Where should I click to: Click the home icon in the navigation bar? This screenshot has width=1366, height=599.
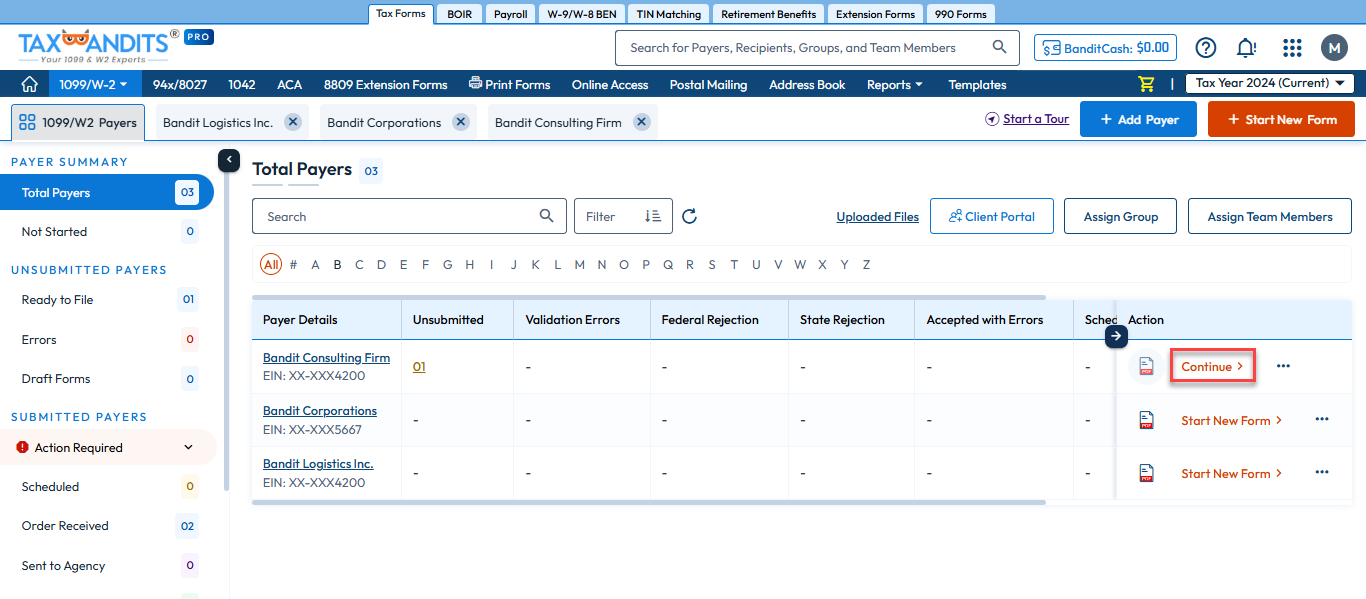[x=30, y=84]
